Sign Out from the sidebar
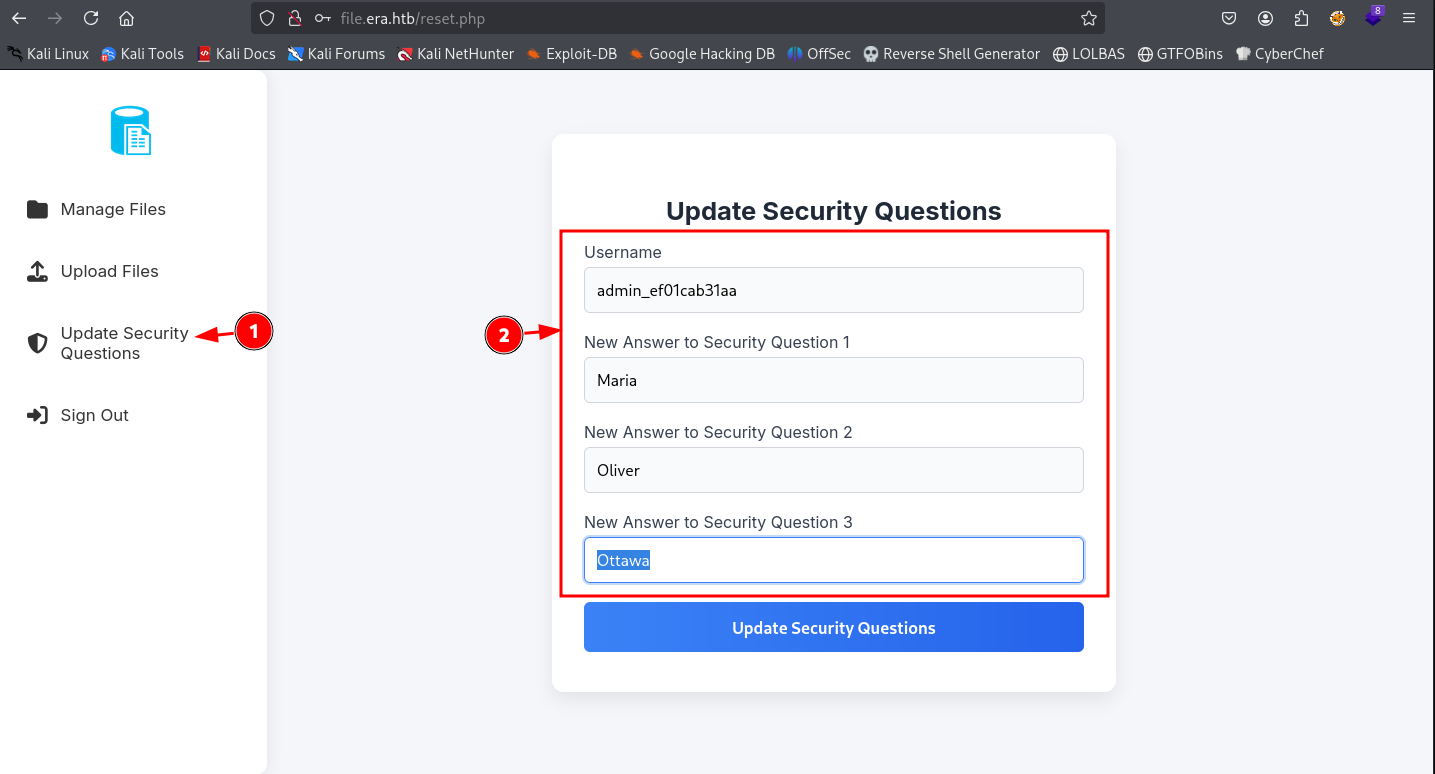The width and height of the screenshot is (1435, 774). (94, 415)
